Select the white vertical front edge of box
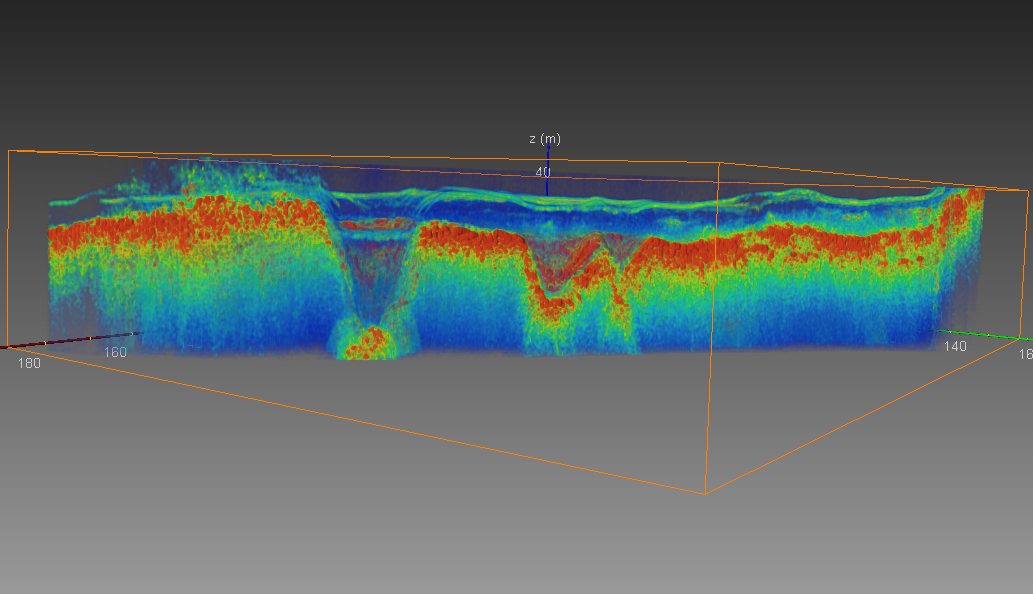Screen dimensions: 1033x594 [712, 330]
